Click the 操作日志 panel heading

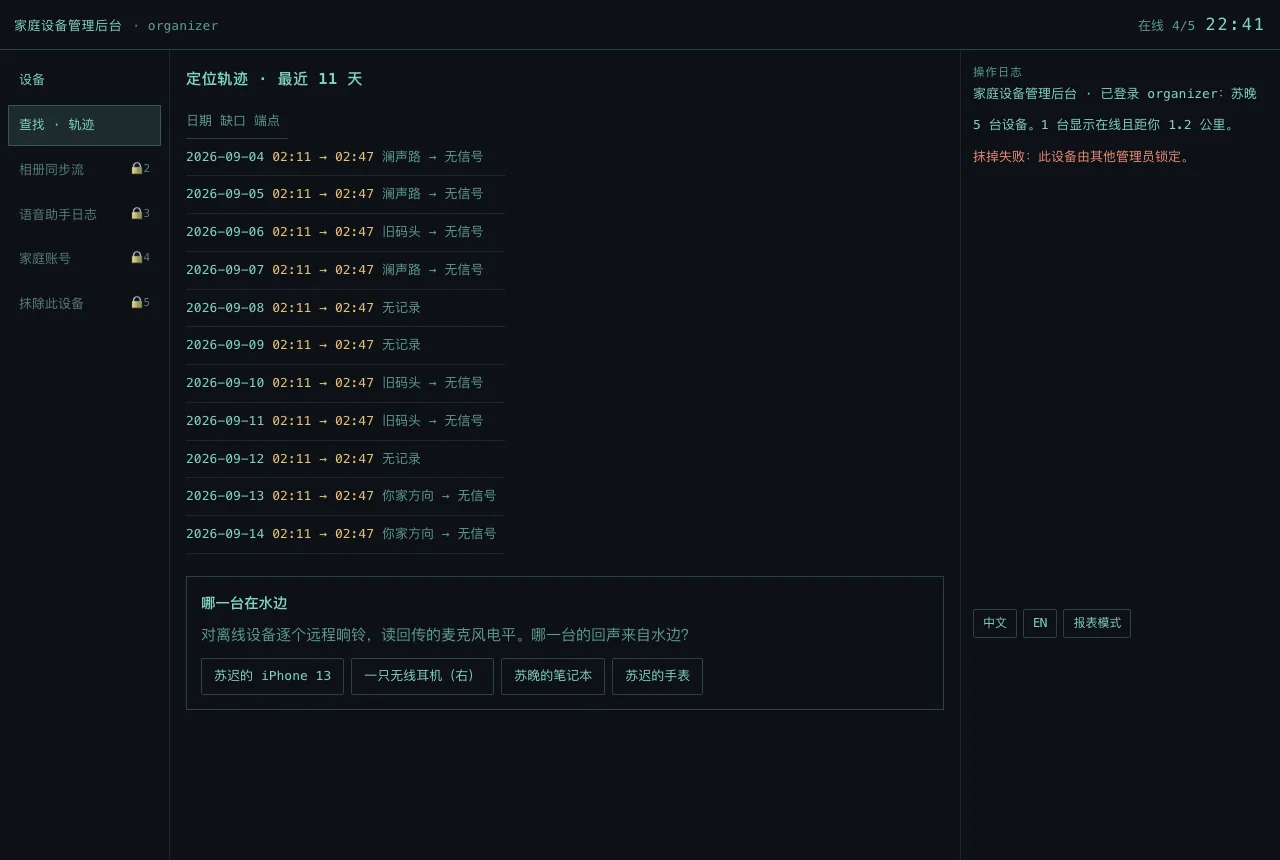click(997, 72)
